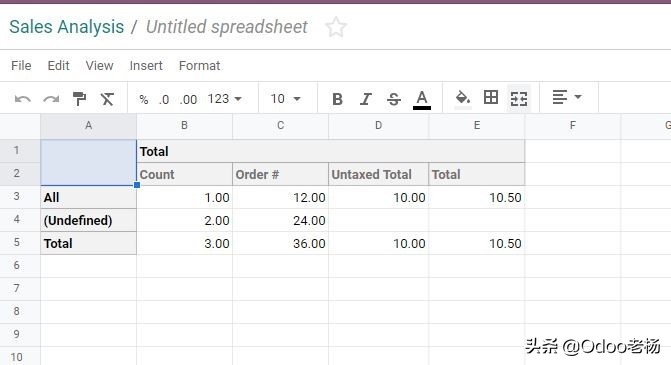The image size is (671, 365).
Task: Select column B header
Action: pos(184,126)
